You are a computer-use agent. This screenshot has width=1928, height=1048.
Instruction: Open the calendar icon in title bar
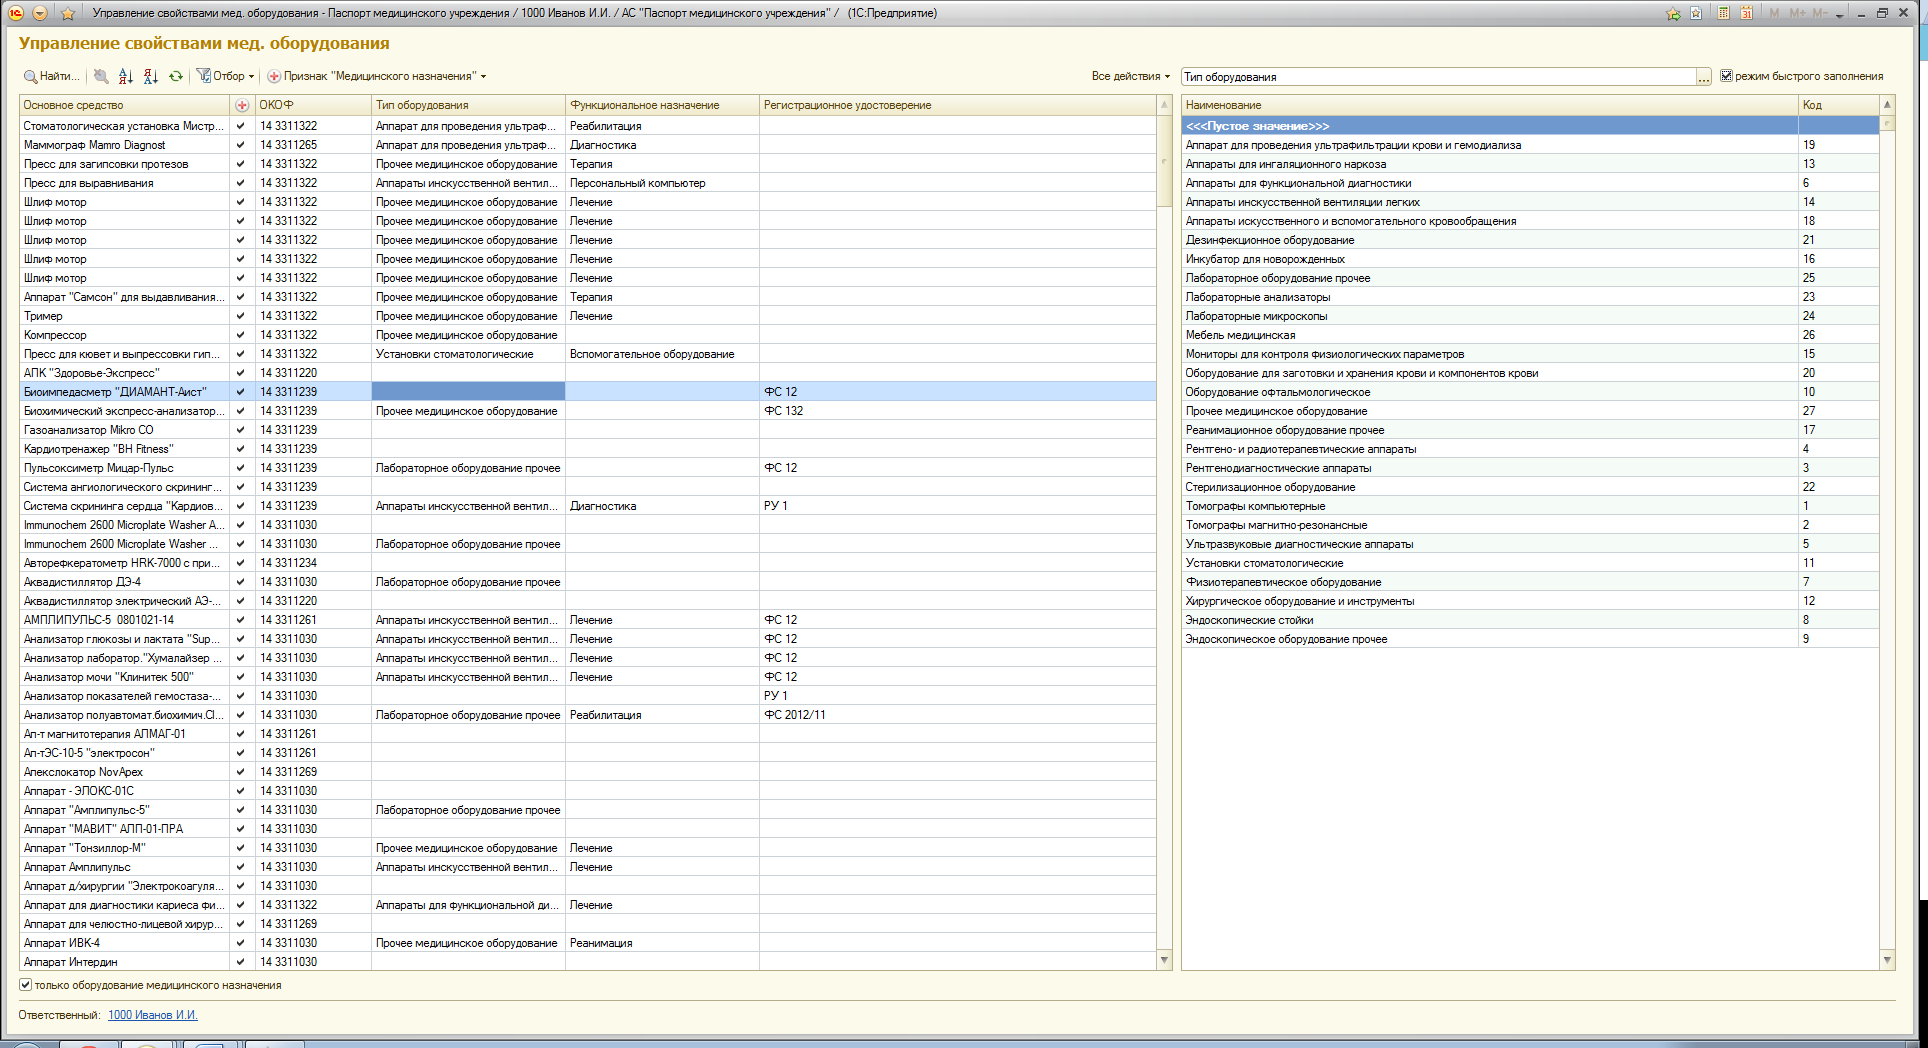point(1746,13)
